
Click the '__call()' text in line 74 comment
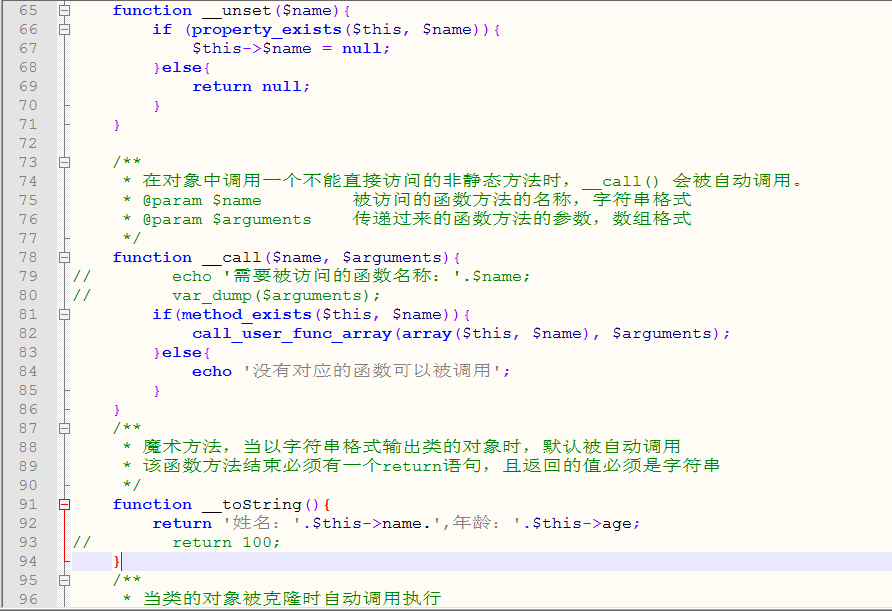coord(621,181)
